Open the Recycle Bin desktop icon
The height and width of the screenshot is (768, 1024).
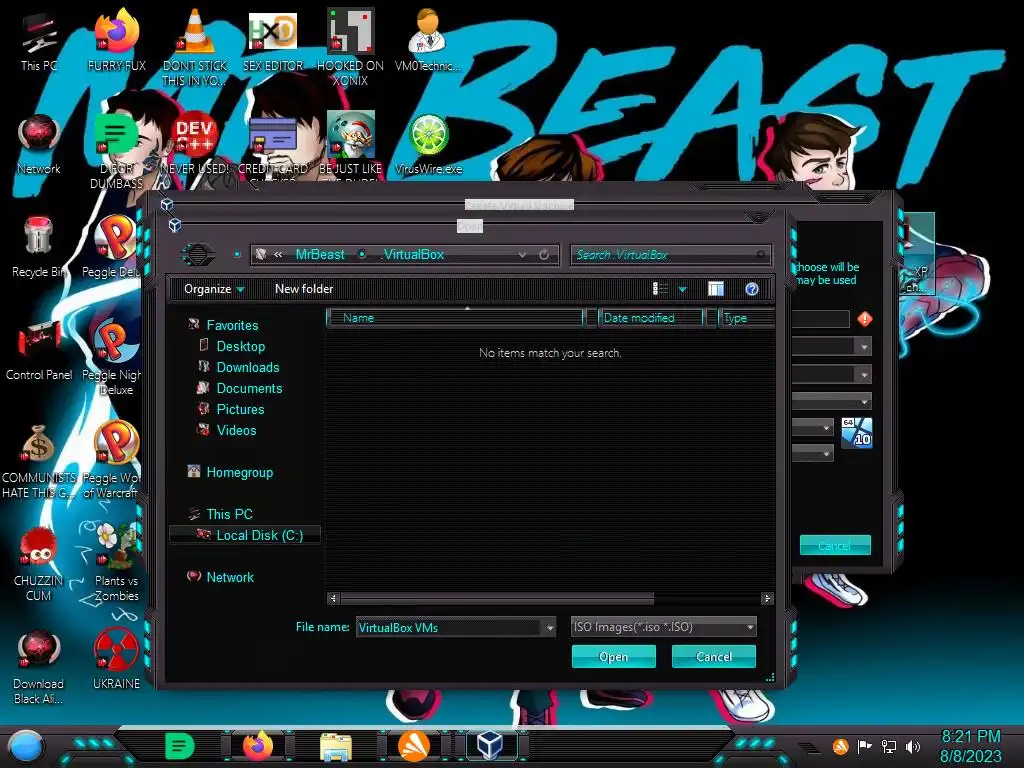[x=39, y=247]
